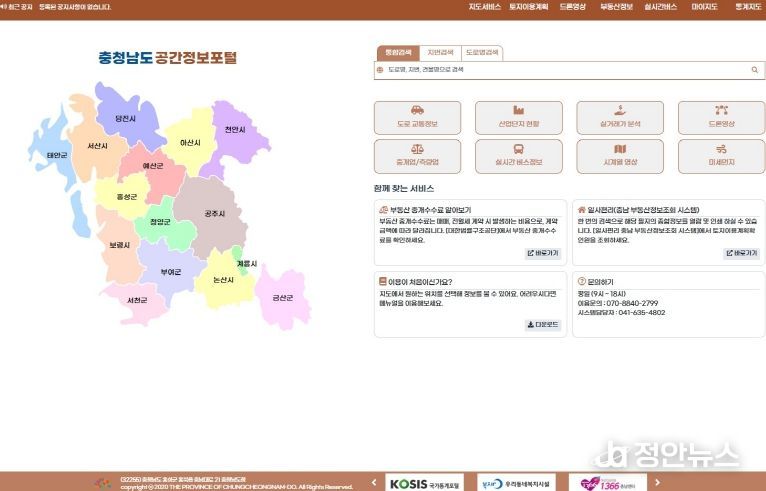Screen dimensions: 766x491
Task: Open the 마이지도 top menu
Action: 704,7
